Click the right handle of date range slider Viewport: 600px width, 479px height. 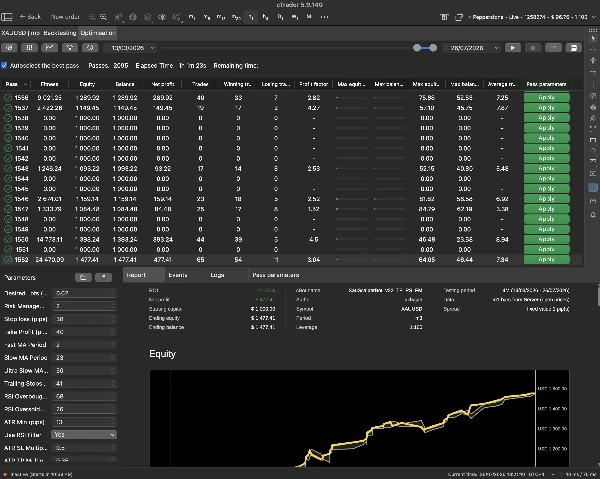tap(433, 48)
